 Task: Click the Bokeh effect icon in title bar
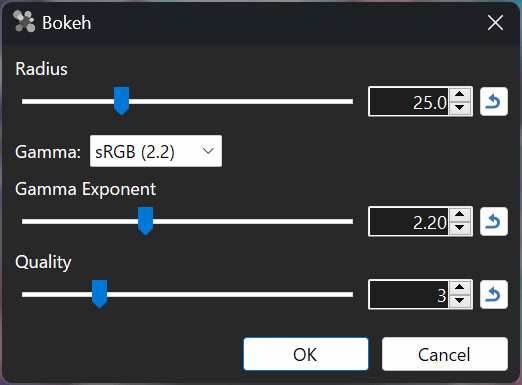[24, 22]
